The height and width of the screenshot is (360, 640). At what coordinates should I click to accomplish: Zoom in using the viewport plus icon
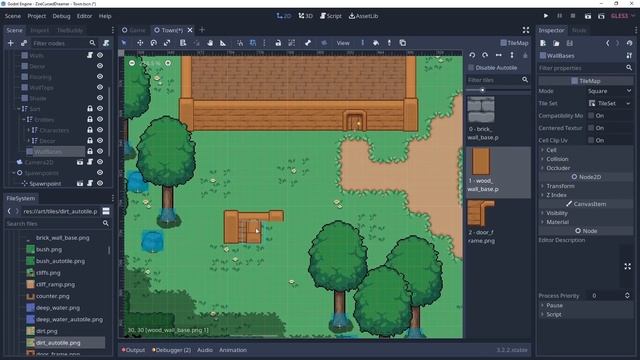[x=168, y=63]
